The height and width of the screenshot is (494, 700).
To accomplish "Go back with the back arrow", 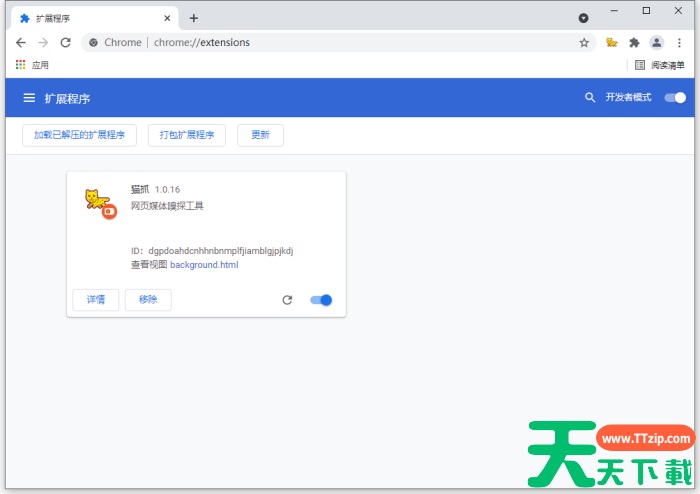I will [x=21, y=43].
